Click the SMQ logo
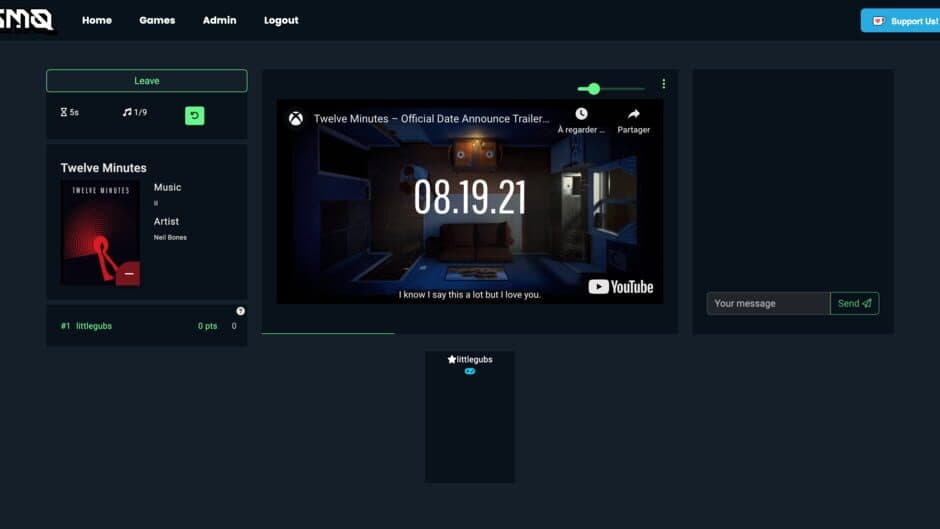 coord(26,20)
